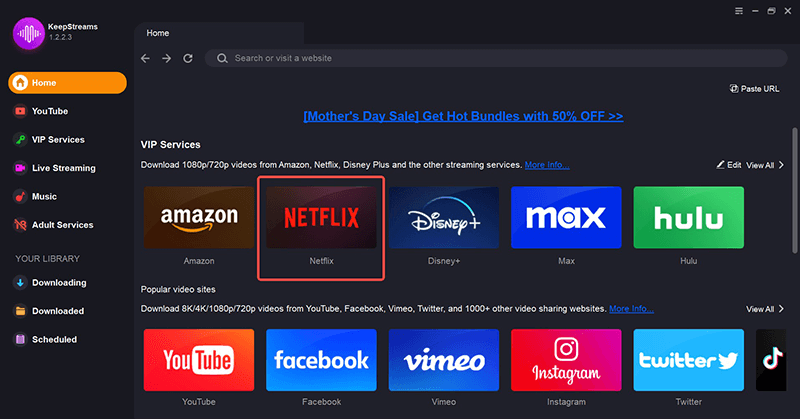Viewport: 800px width, 419px height.
Task: Click the browser back arrow icon
Action: [x=145, y=59]
